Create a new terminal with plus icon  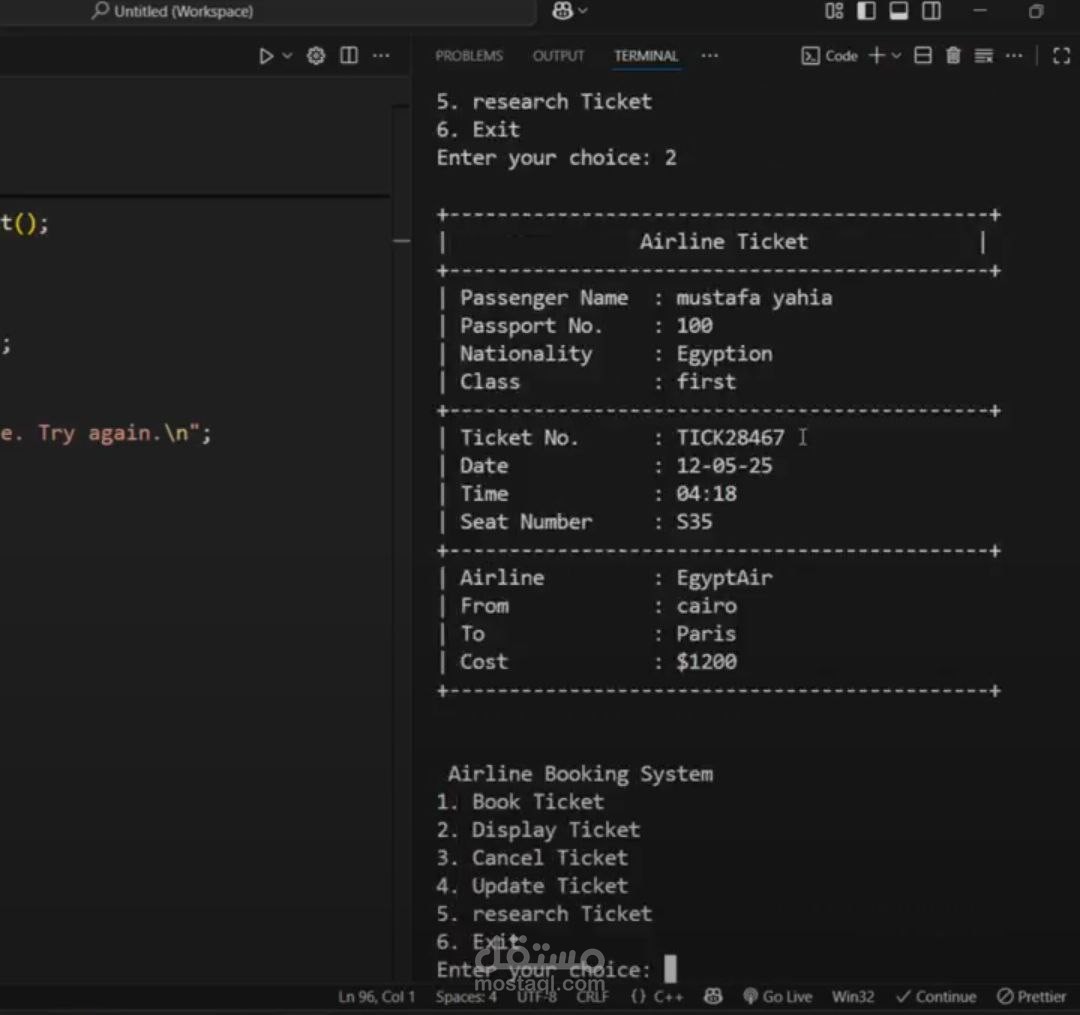click(877, 56)
